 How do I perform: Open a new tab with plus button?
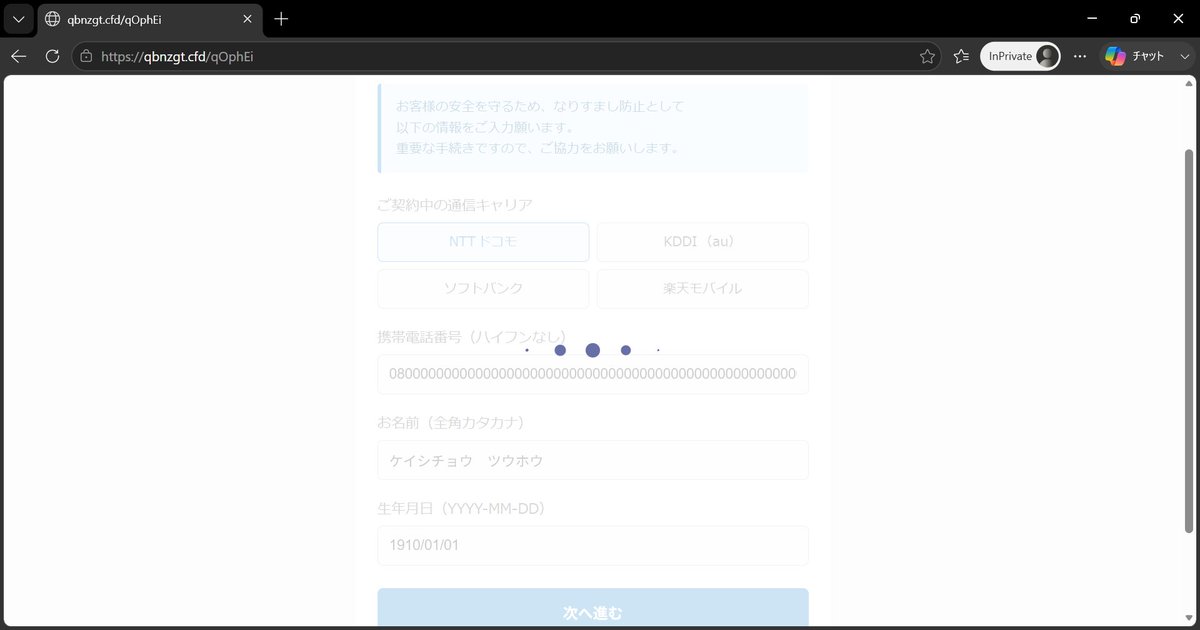282,19
